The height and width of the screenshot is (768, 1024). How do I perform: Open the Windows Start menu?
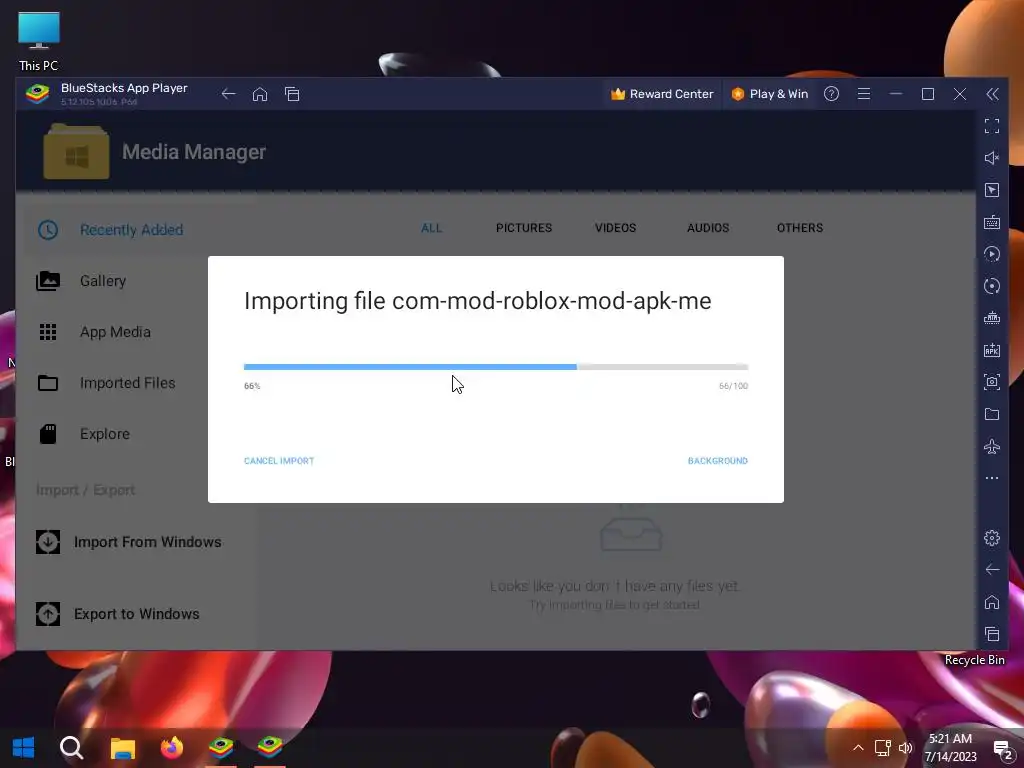[24, 747]
